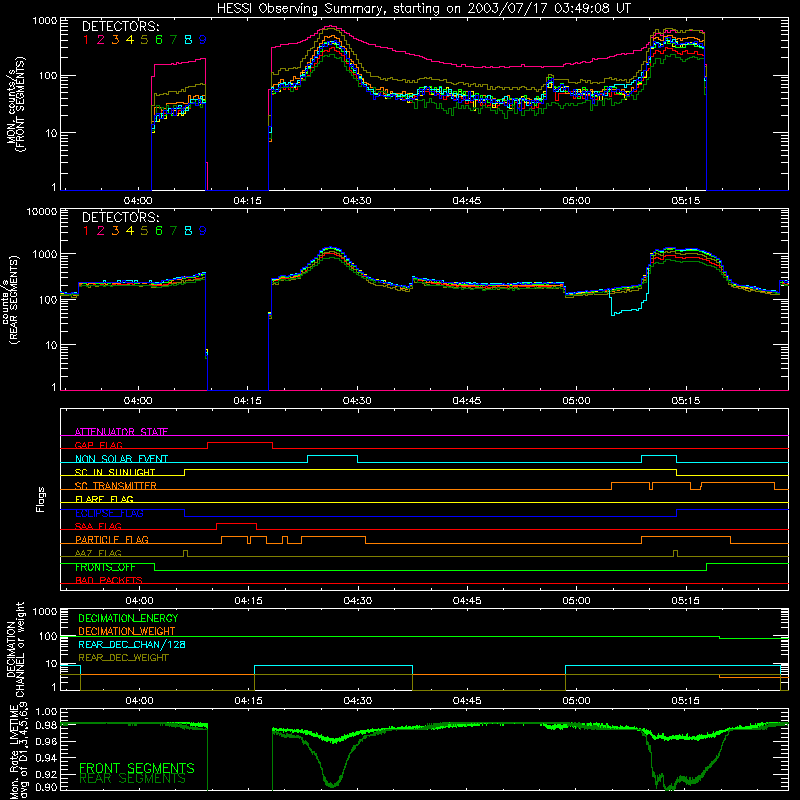Image resolution: width=800 pixels, height=800 pixels.
Task: Click the REAR SEGMENTS livetime legend label
Action: [x=133, y=779]
